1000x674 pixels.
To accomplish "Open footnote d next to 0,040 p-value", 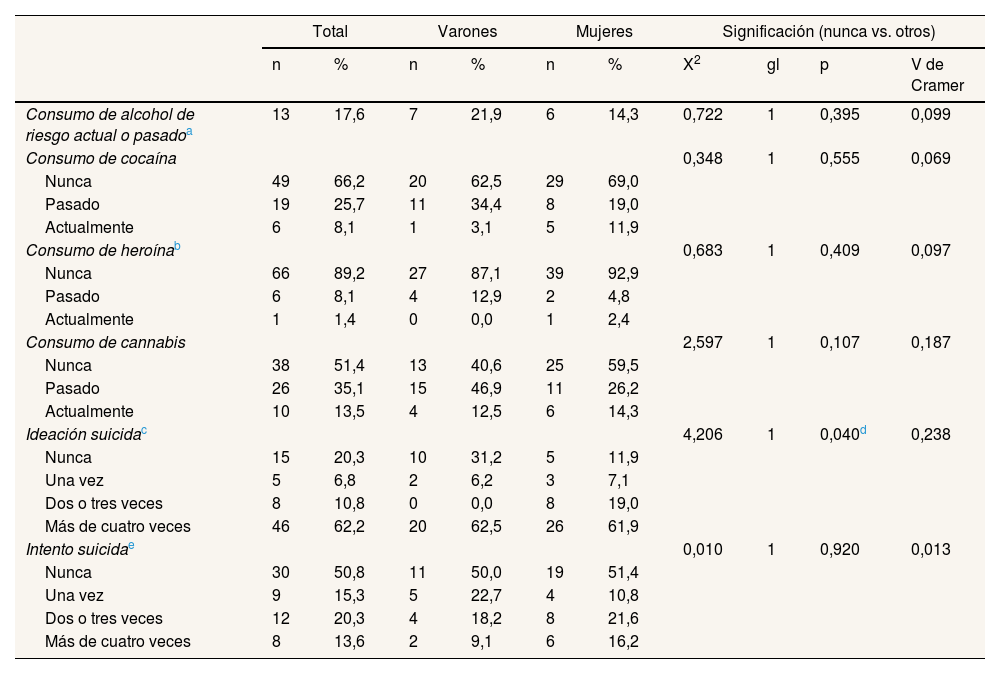I will 866,431.
